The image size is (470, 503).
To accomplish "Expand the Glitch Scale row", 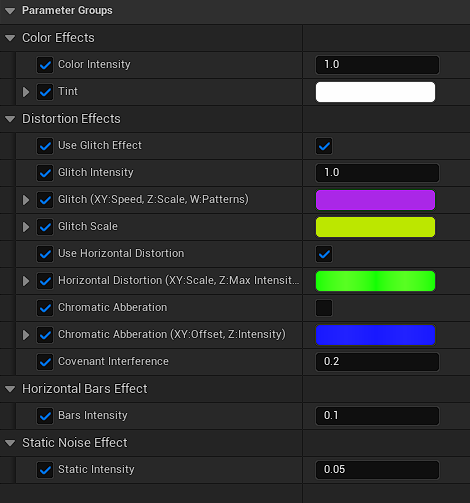I will pyautogui.click(x=26, y=227).
